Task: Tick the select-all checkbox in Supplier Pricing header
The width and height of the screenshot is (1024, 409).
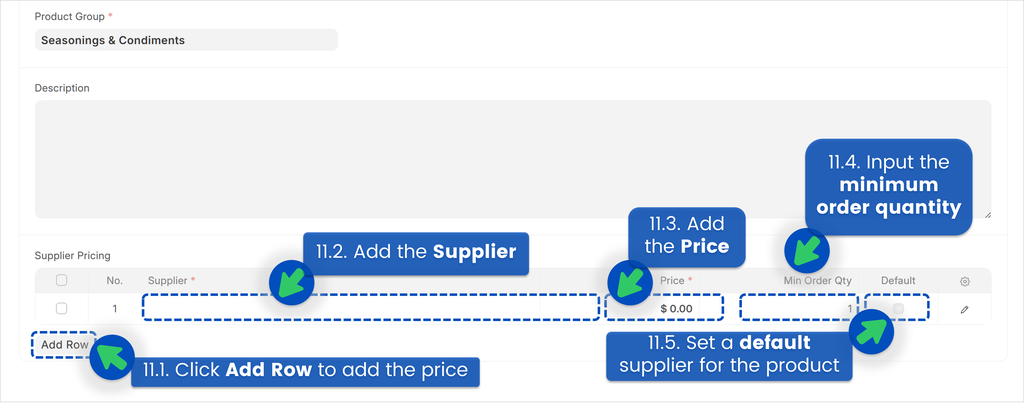Action: tap(61, 280)
